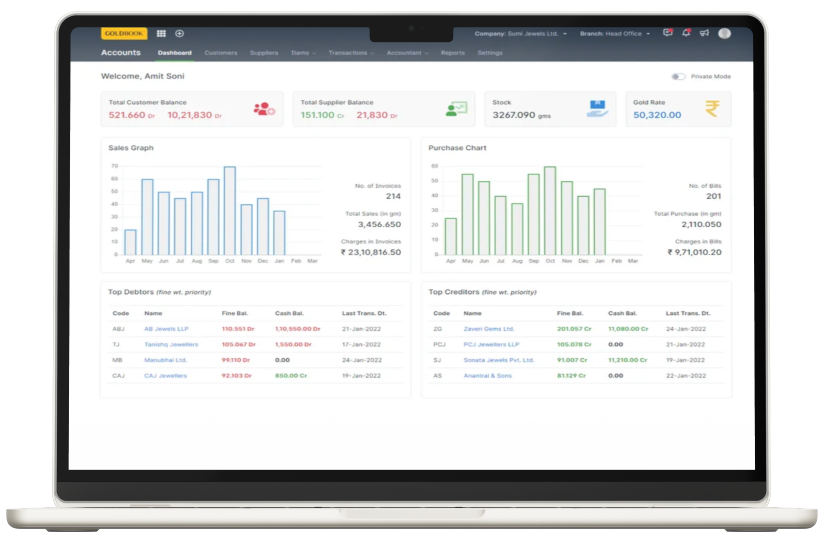The height and width of the screenshot is (543, 829).
Task: Click the rupee Gold Rate icon
Action: coord(711,109)
